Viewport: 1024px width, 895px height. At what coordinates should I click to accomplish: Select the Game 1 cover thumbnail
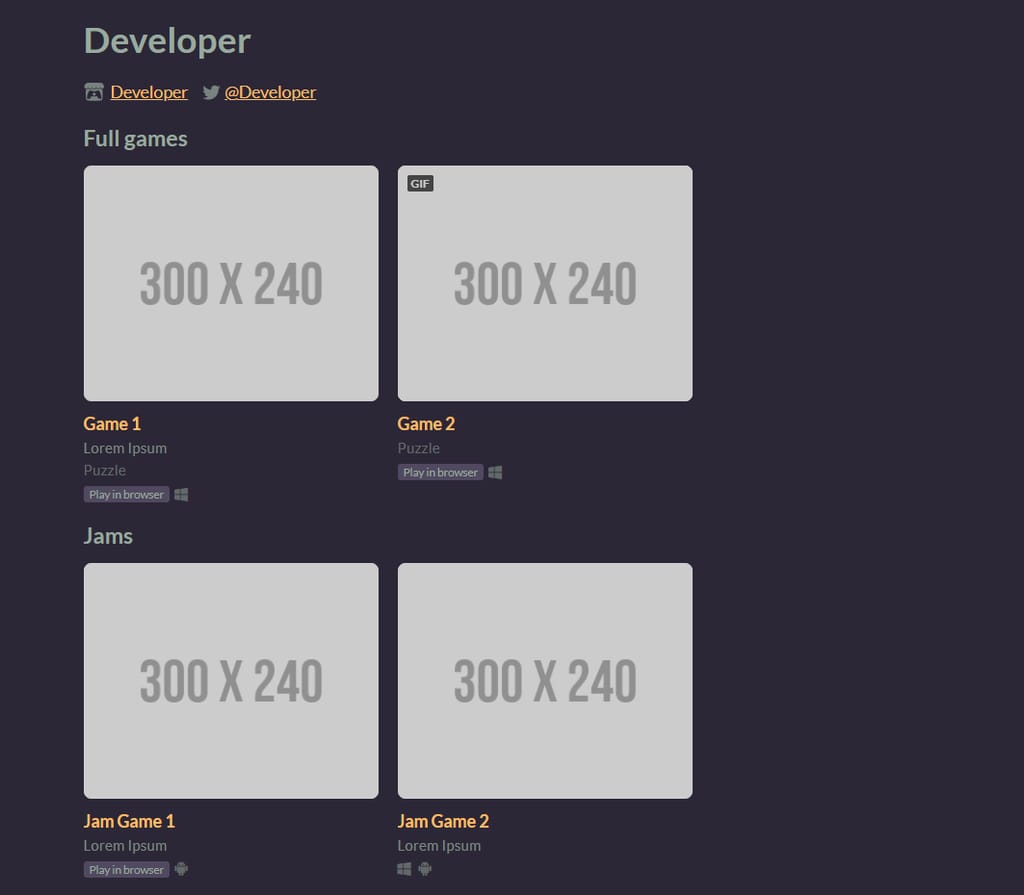(x=231, y=283)
